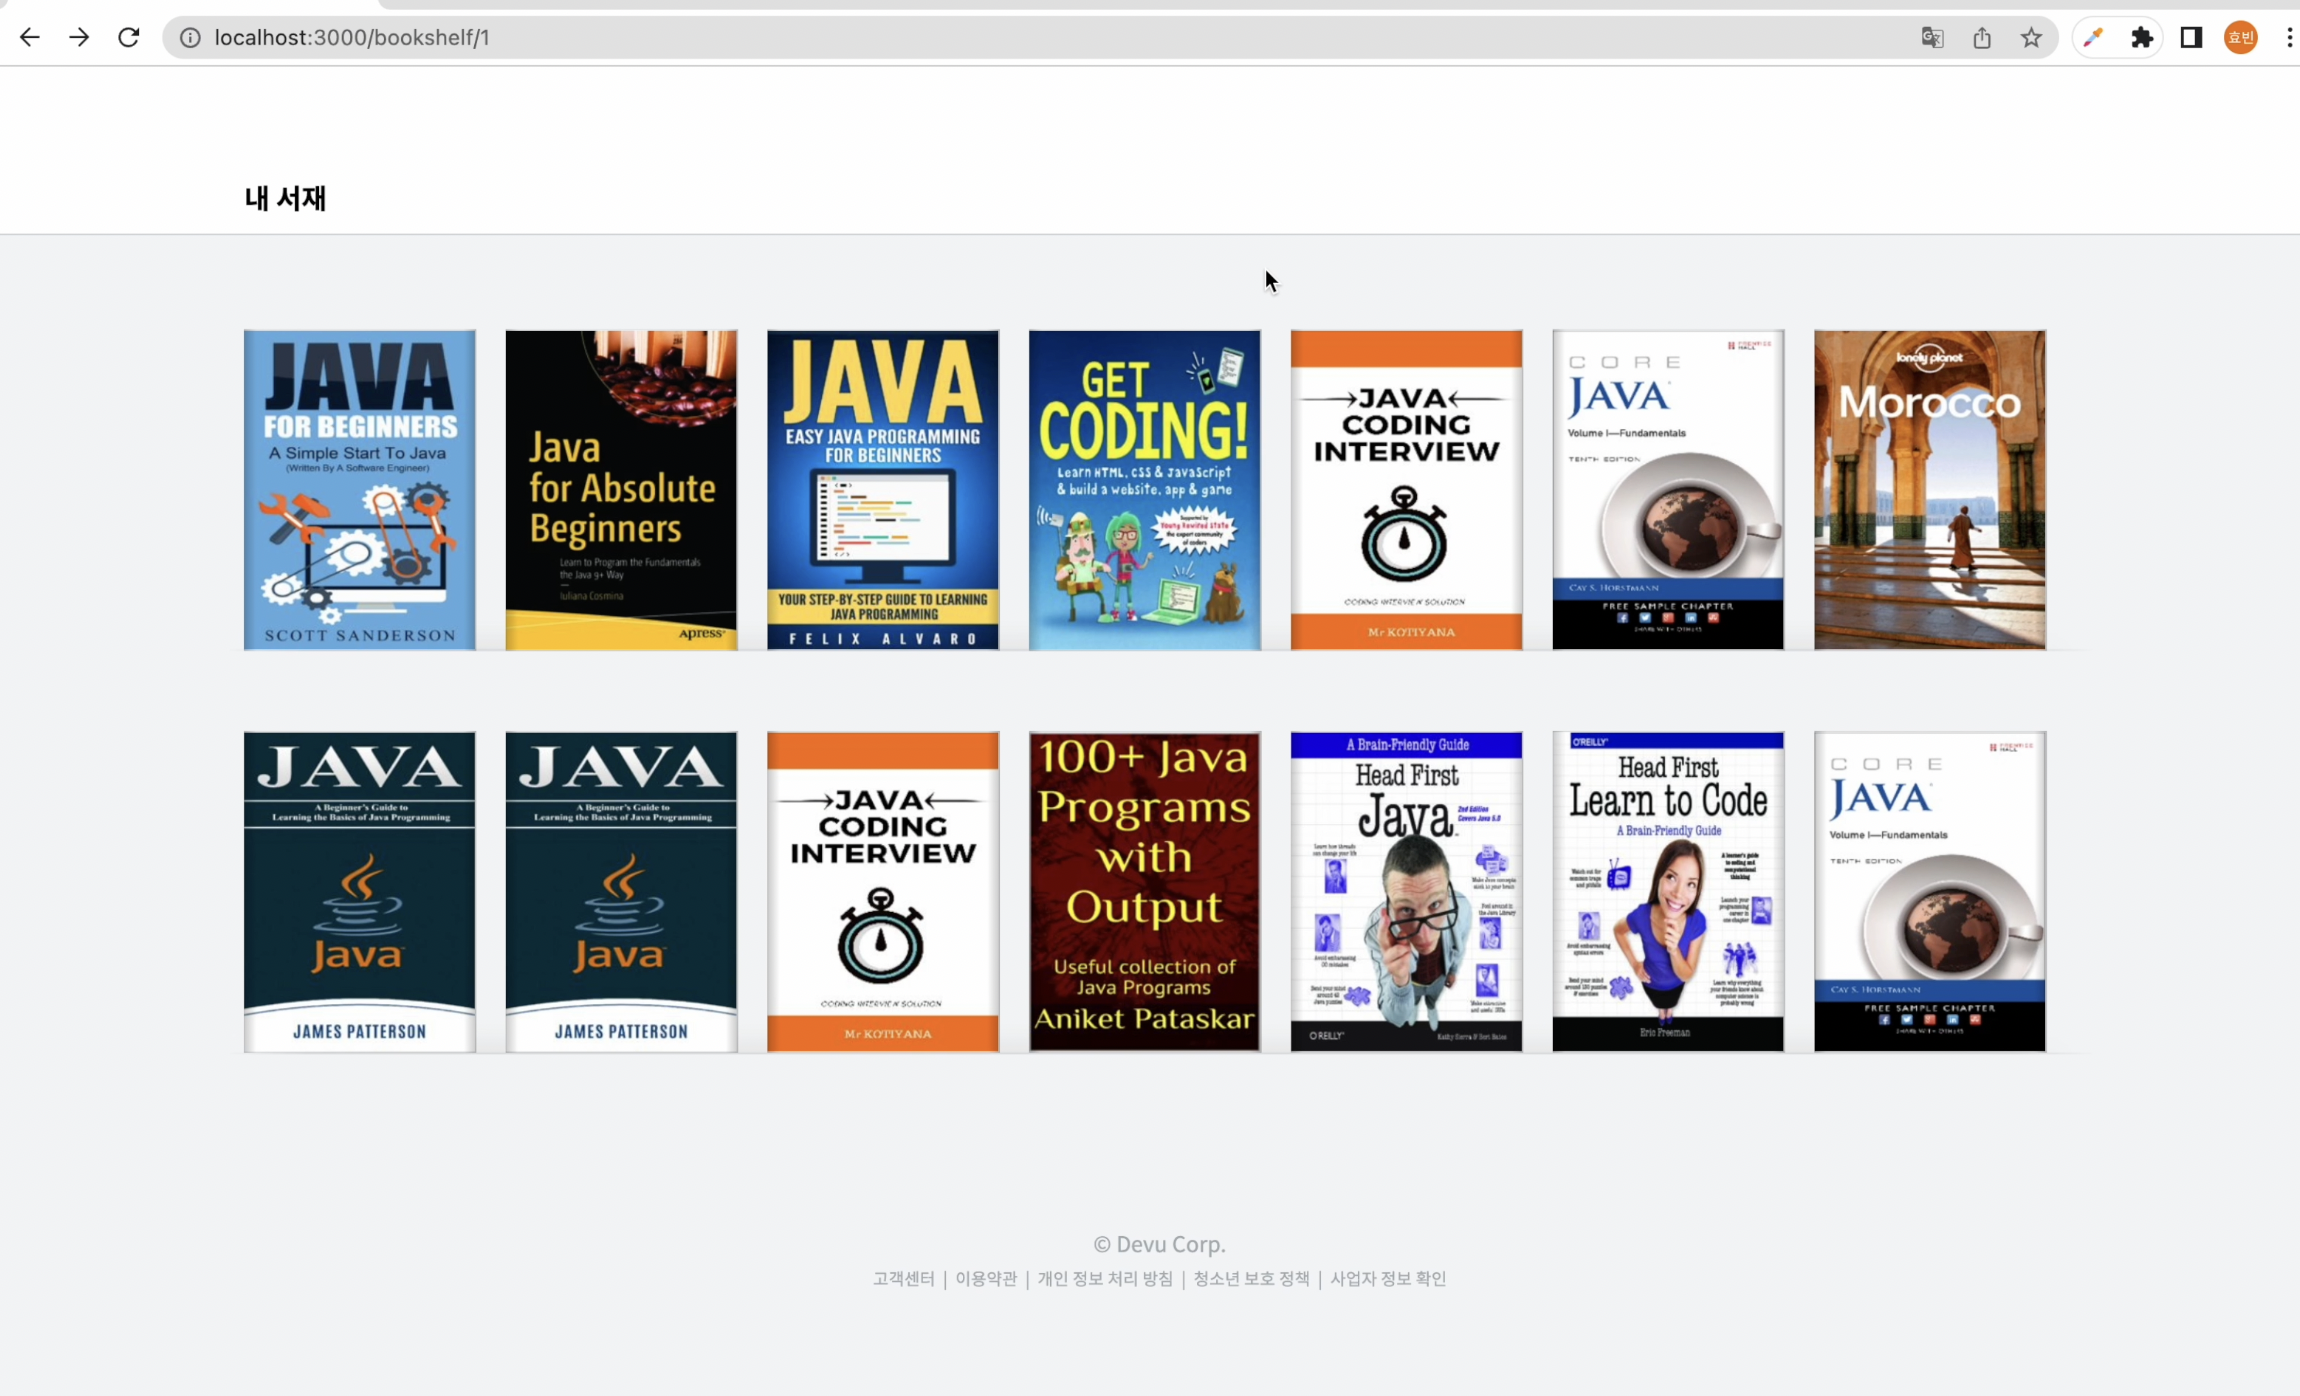Open the orange profile avatar

point(2241,38)
